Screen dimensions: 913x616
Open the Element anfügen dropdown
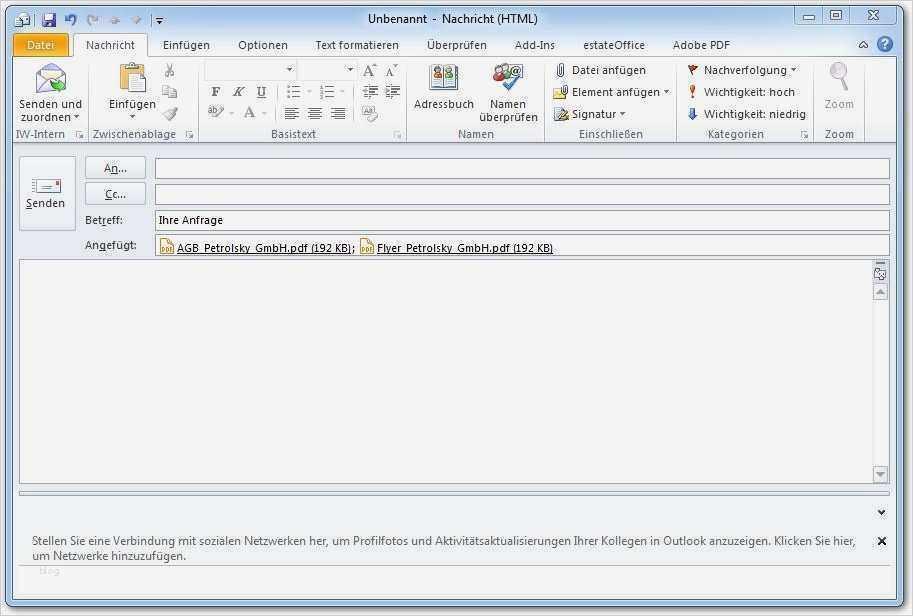pos(667,92)
